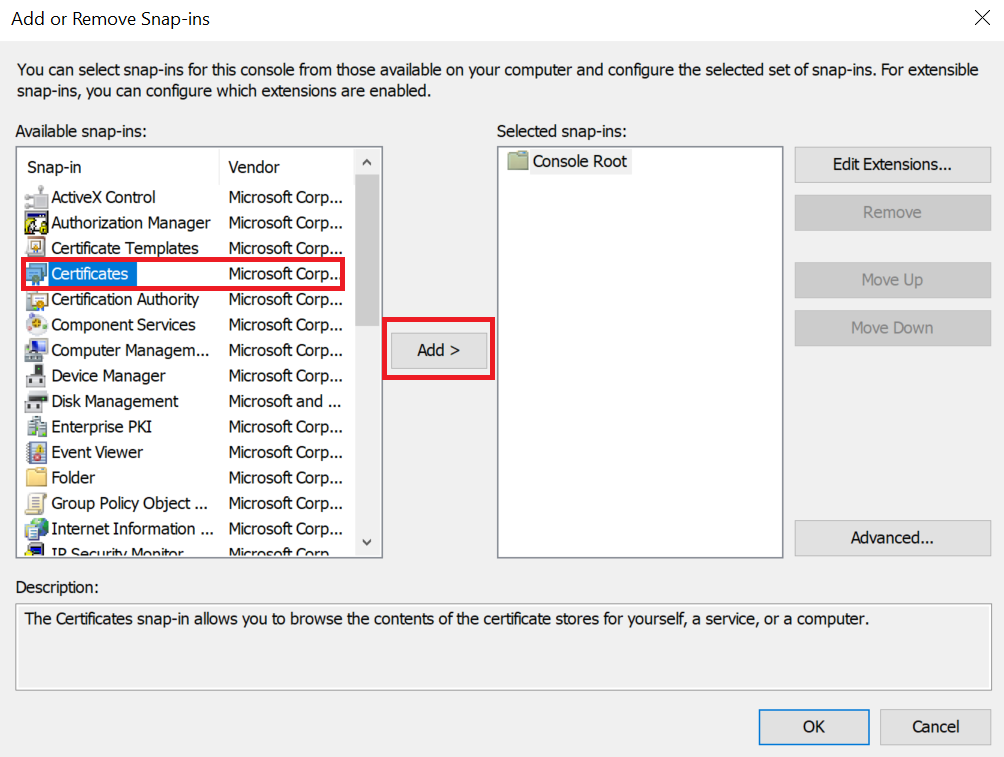Open the Advanced options

click(893, 538)
